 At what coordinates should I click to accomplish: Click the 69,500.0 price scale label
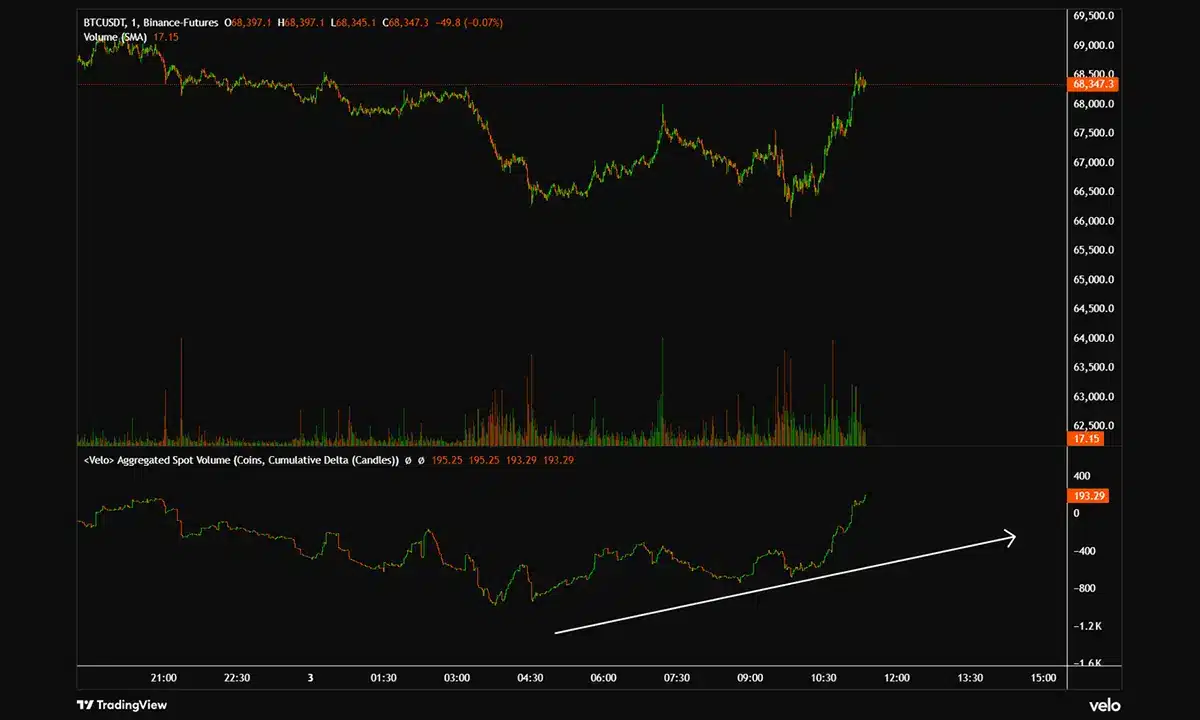pyautogui.click(x=1093, y=16)
